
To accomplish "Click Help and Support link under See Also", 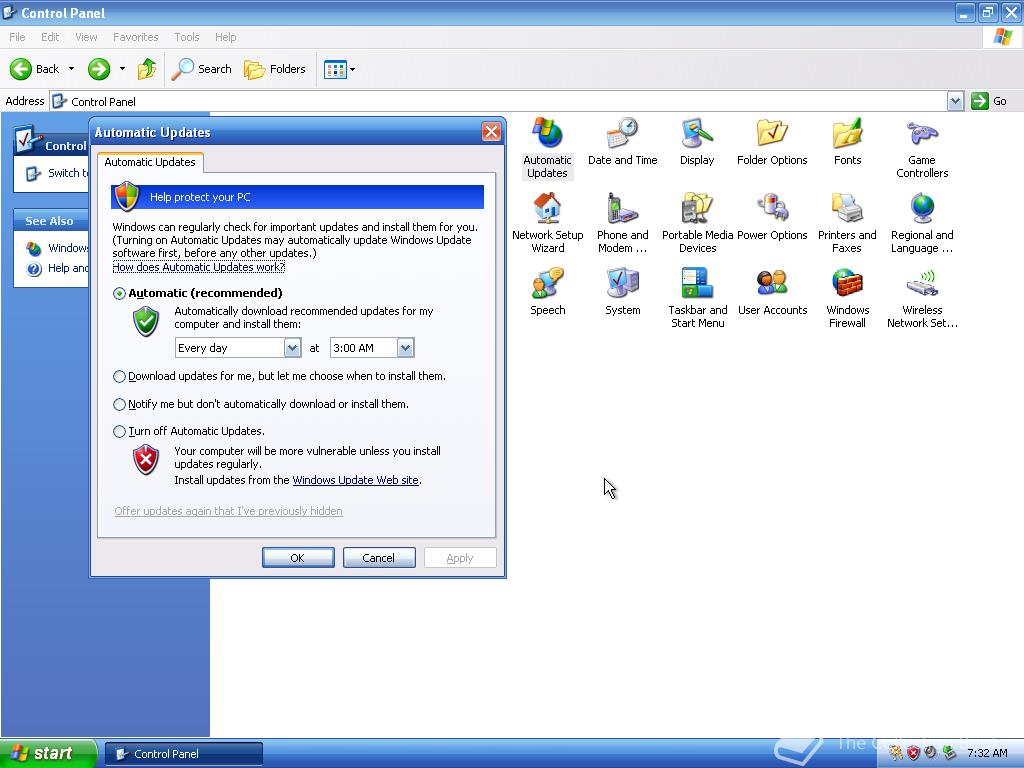I will (57, 268).
